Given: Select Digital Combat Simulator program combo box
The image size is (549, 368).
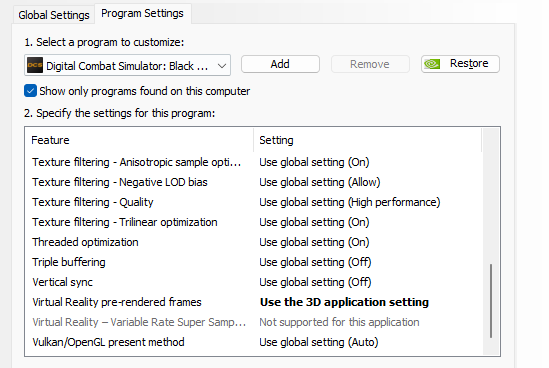Looking at the screenshot, I should click(127, 65).
